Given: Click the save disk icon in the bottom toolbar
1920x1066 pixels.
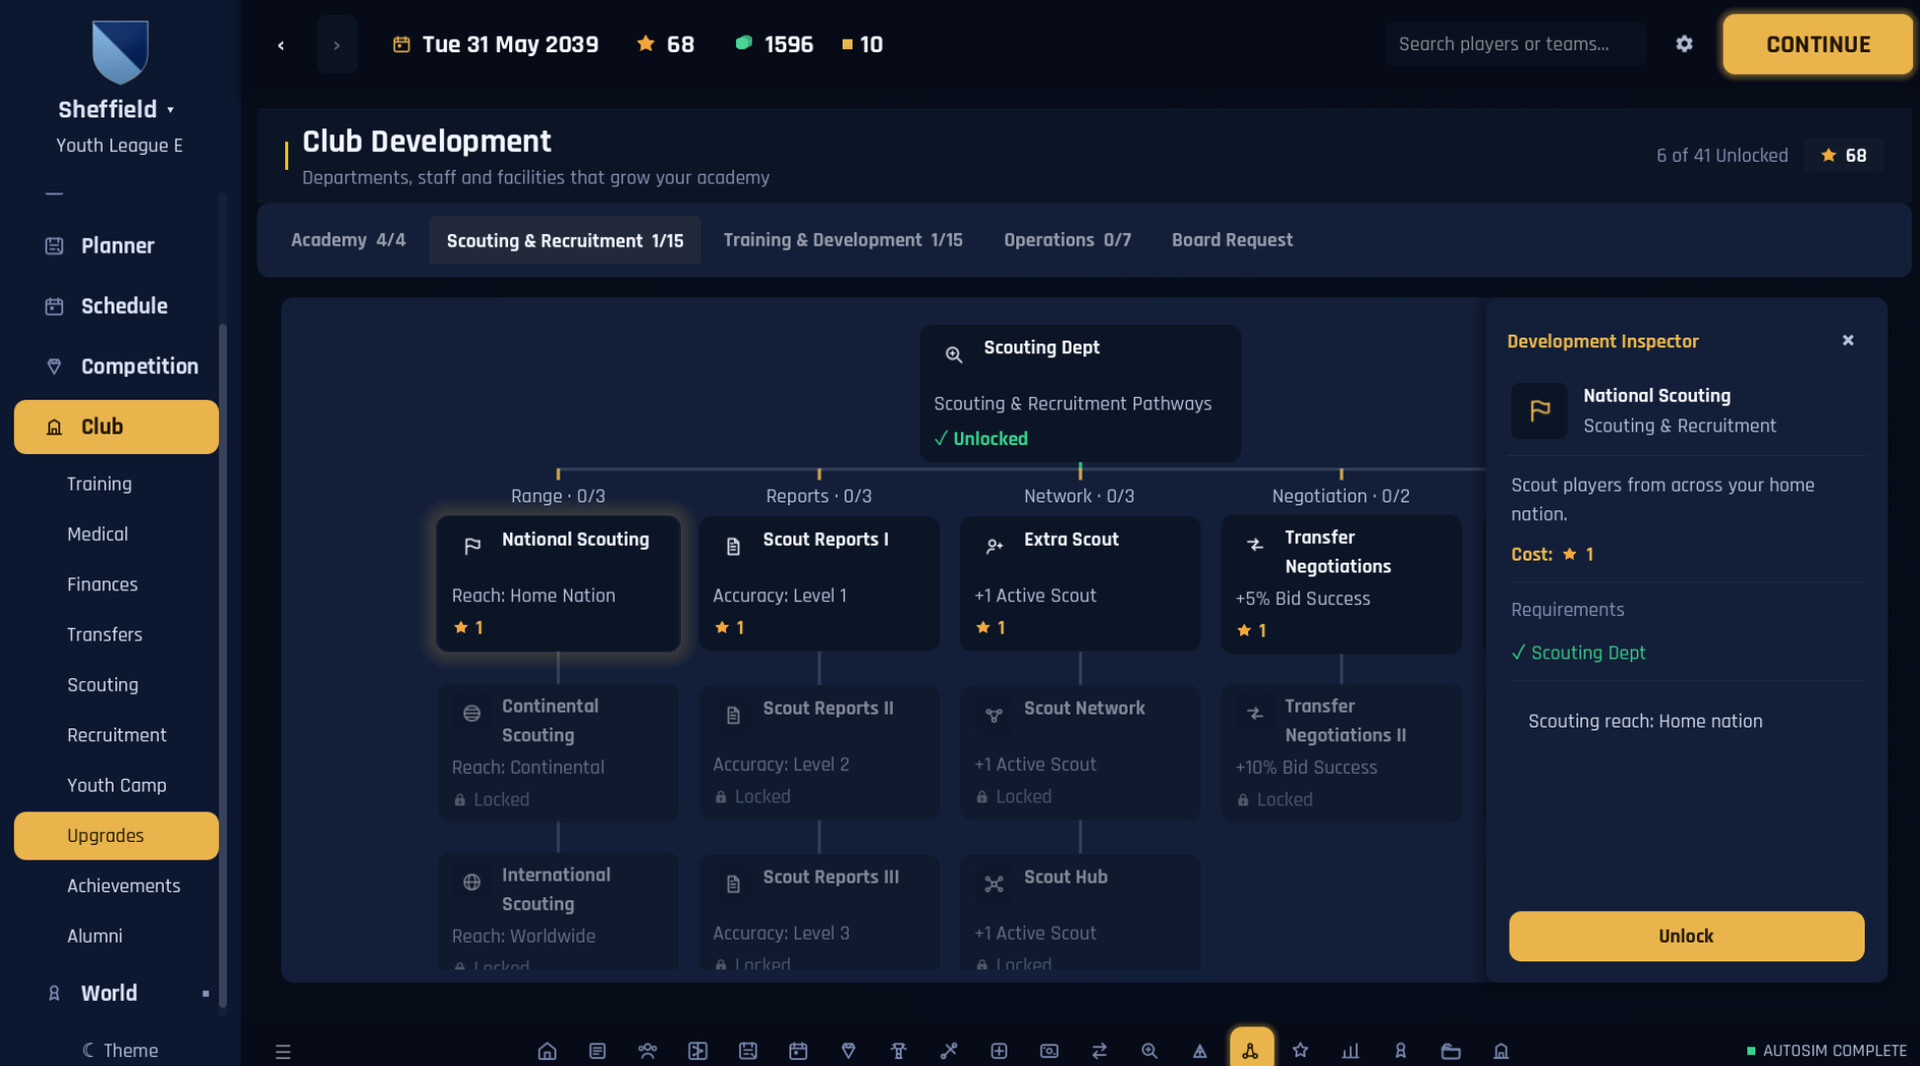Looking at the screenshot, I should [748, 1050].
